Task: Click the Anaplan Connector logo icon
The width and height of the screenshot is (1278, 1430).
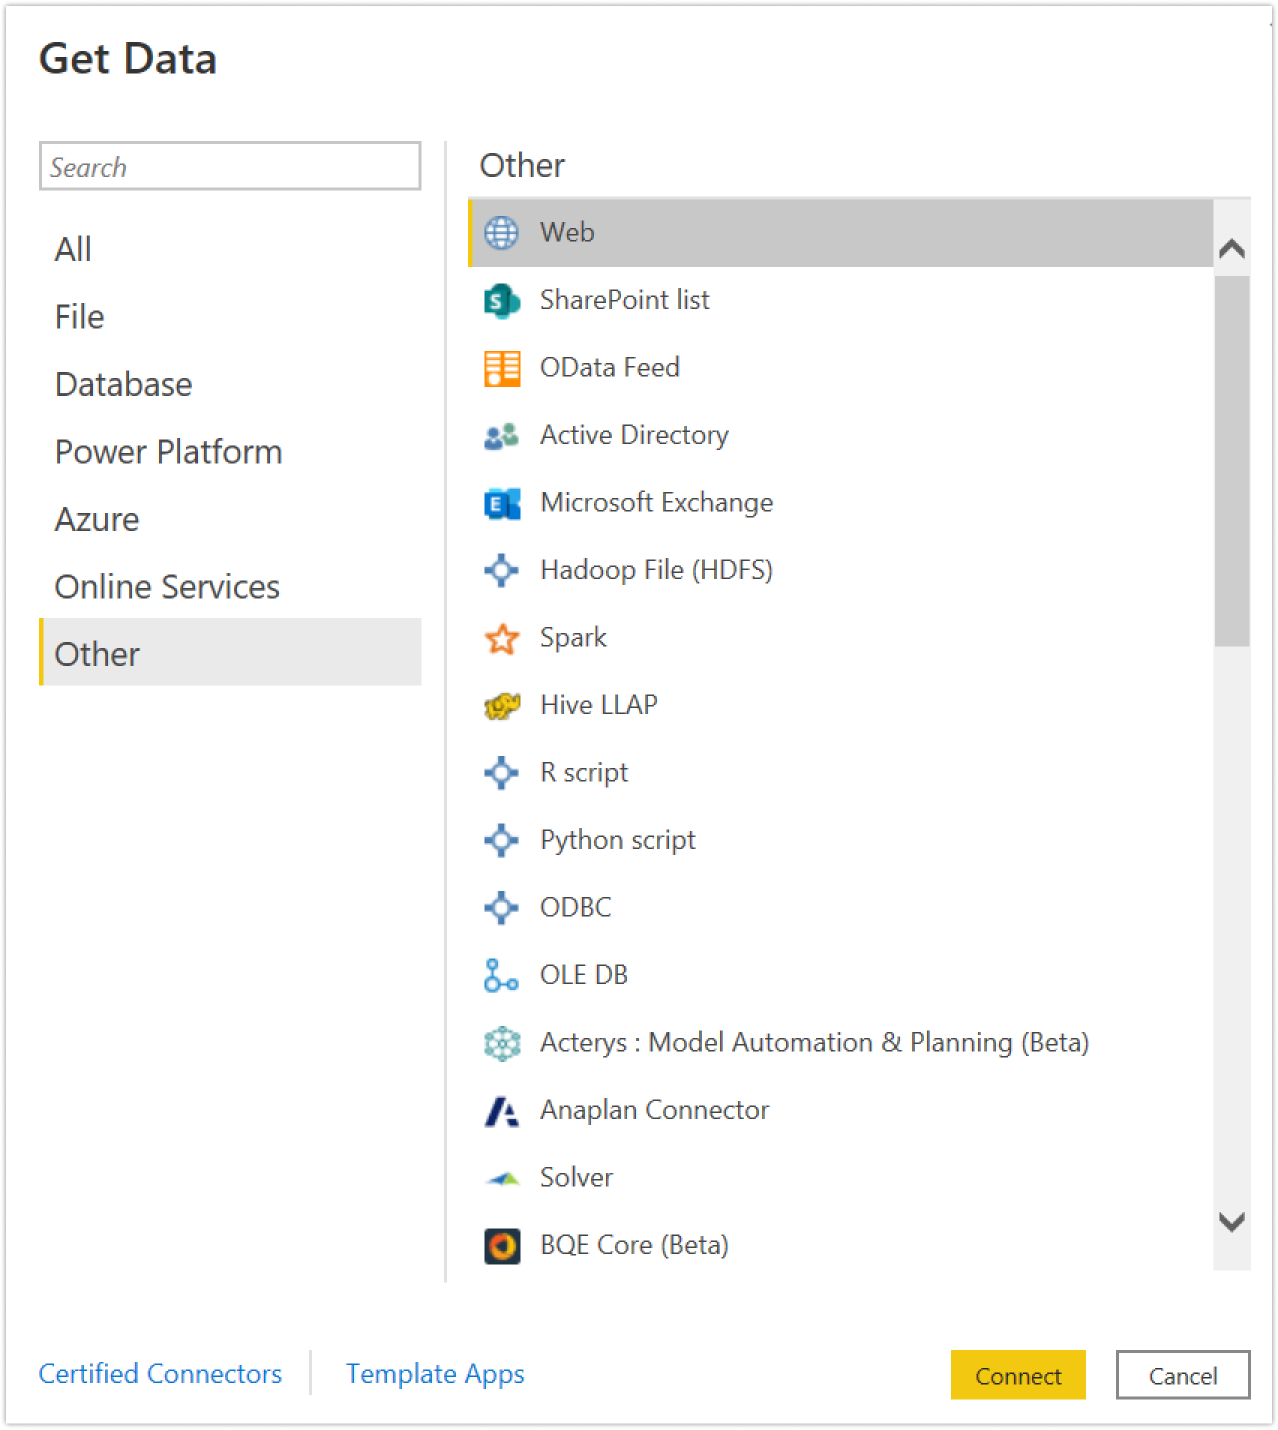Action: click(501, 1110)
